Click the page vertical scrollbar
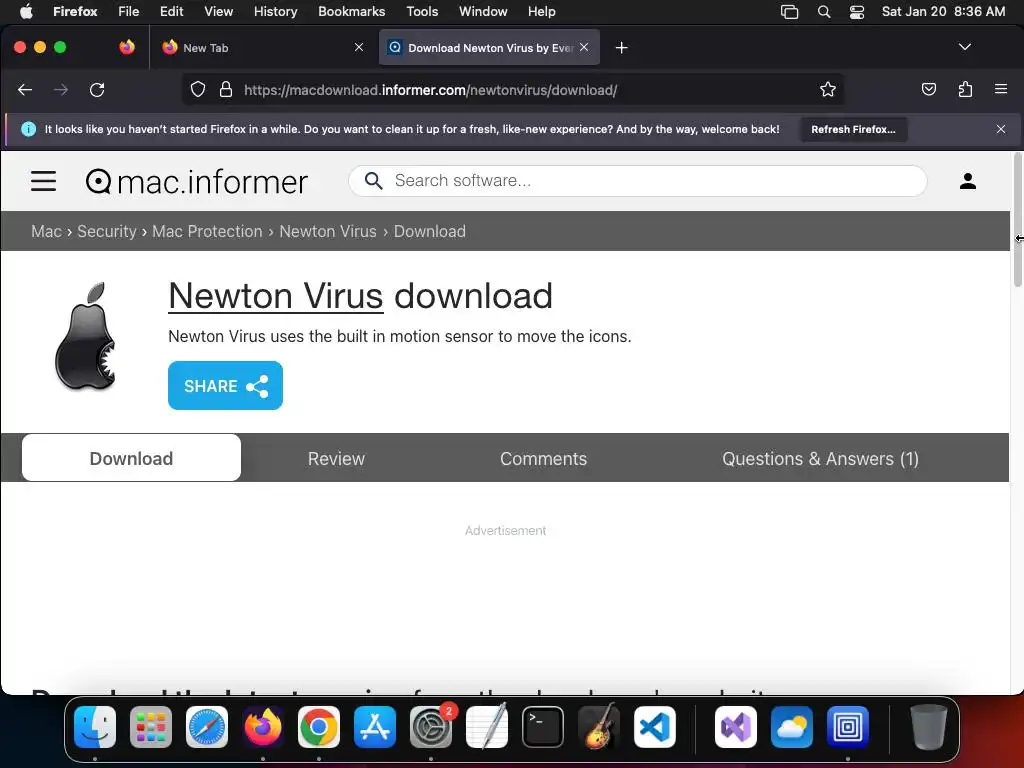 (x=1017, y=219)
